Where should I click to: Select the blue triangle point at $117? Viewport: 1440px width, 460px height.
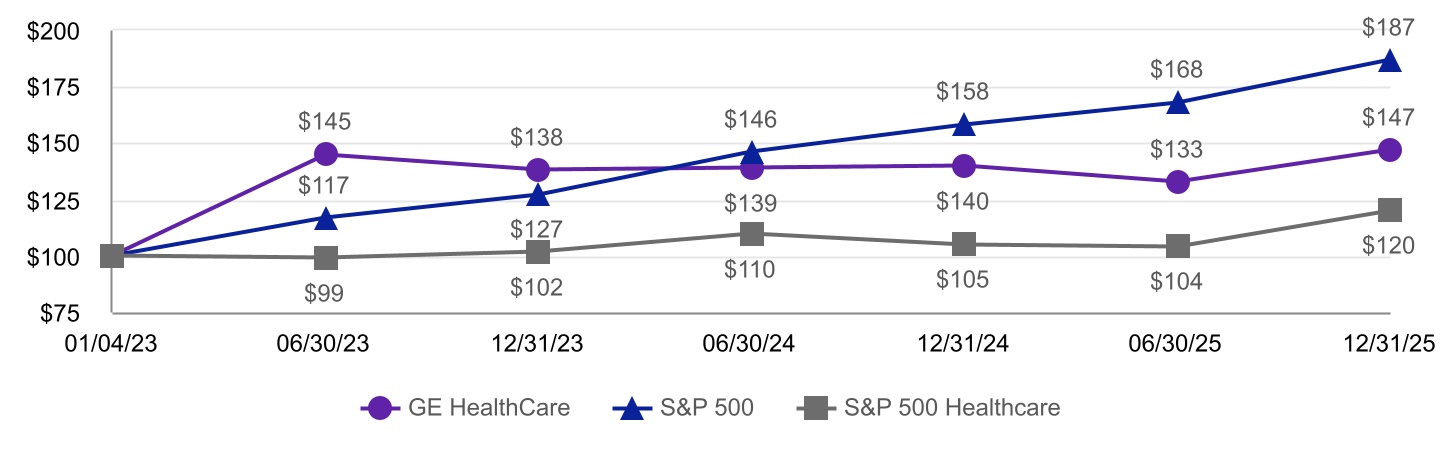[x=325, y=218]
